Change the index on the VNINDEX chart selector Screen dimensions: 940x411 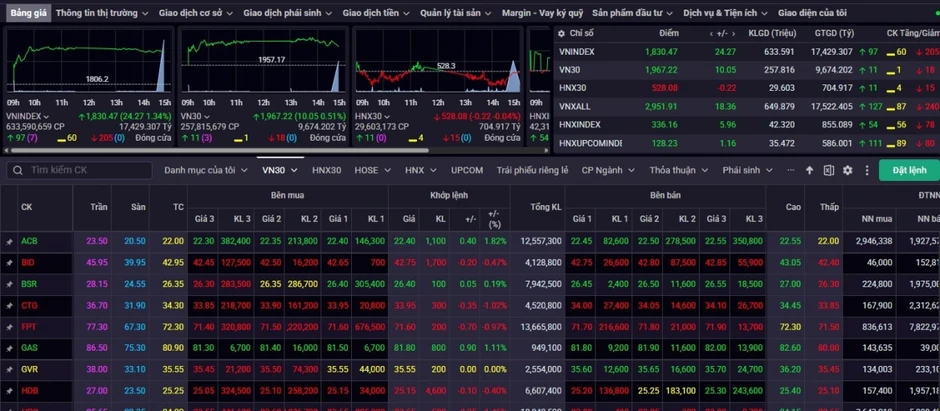27,116
